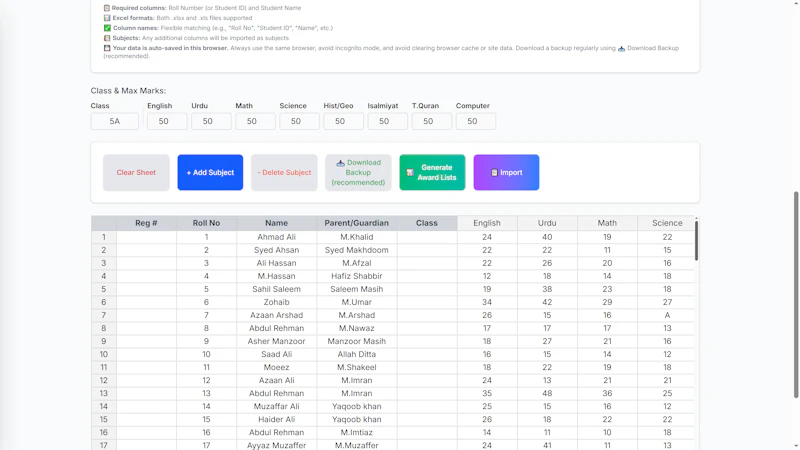Click the name cell Syed Ahsan

click(x=277, y=250)
